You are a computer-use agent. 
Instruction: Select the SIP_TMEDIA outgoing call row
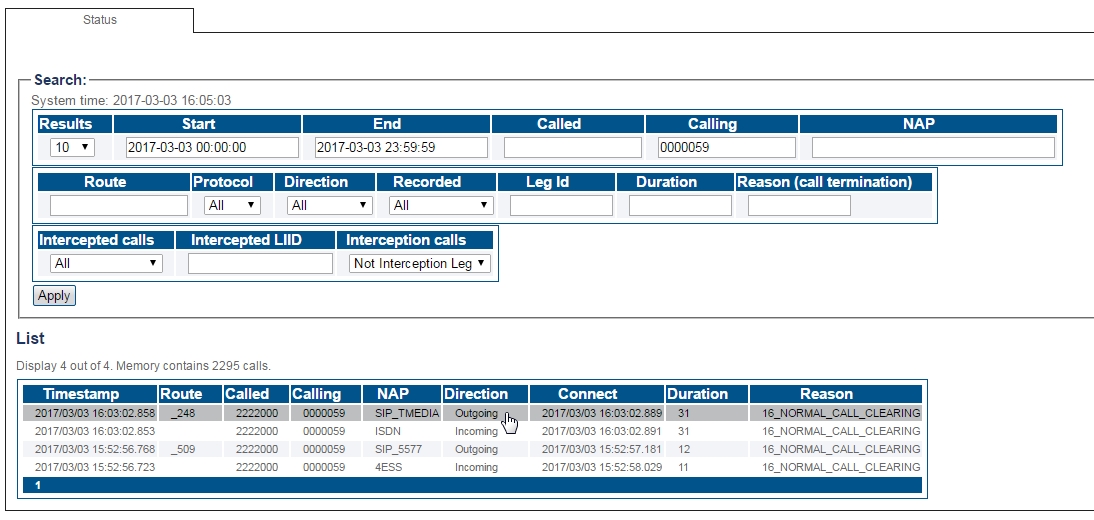pyautogui.click(x=400, y=413)
